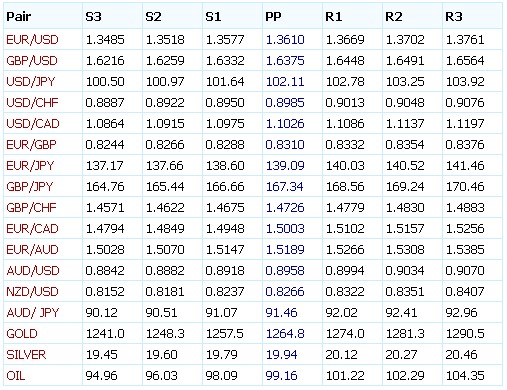Viewport: 507px width, 390px height.
Task: Select the AUD/ JPY pair label
Action: click(x=33, y=313)
